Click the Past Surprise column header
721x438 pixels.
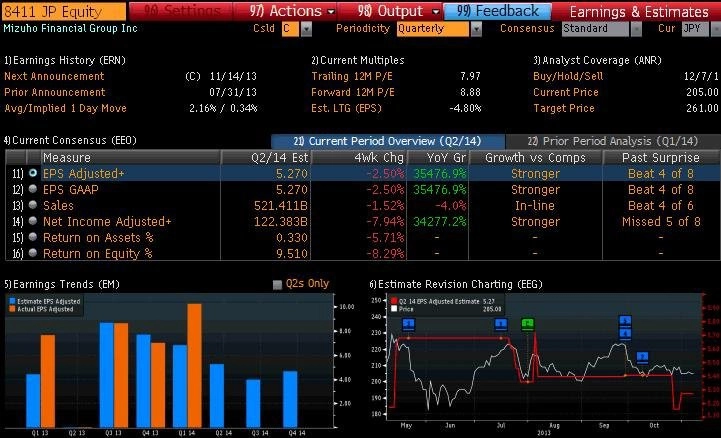coord(661,158)
